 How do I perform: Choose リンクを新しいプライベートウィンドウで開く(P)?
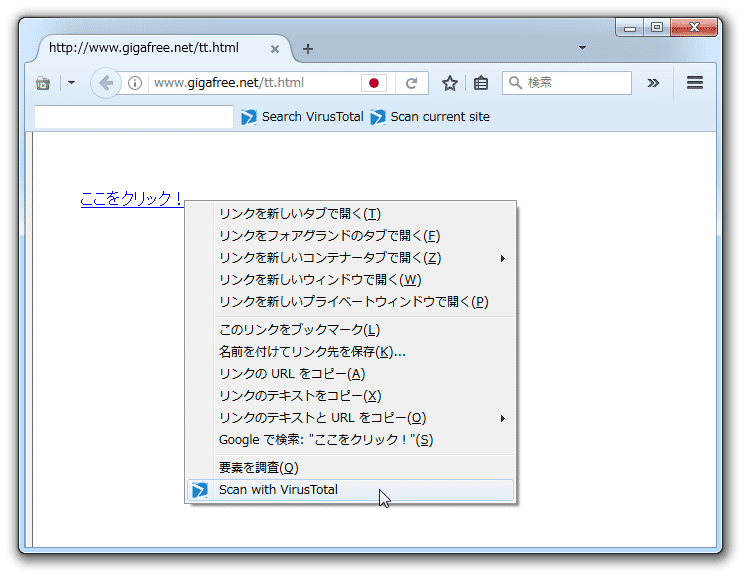(x=350, y=302)
